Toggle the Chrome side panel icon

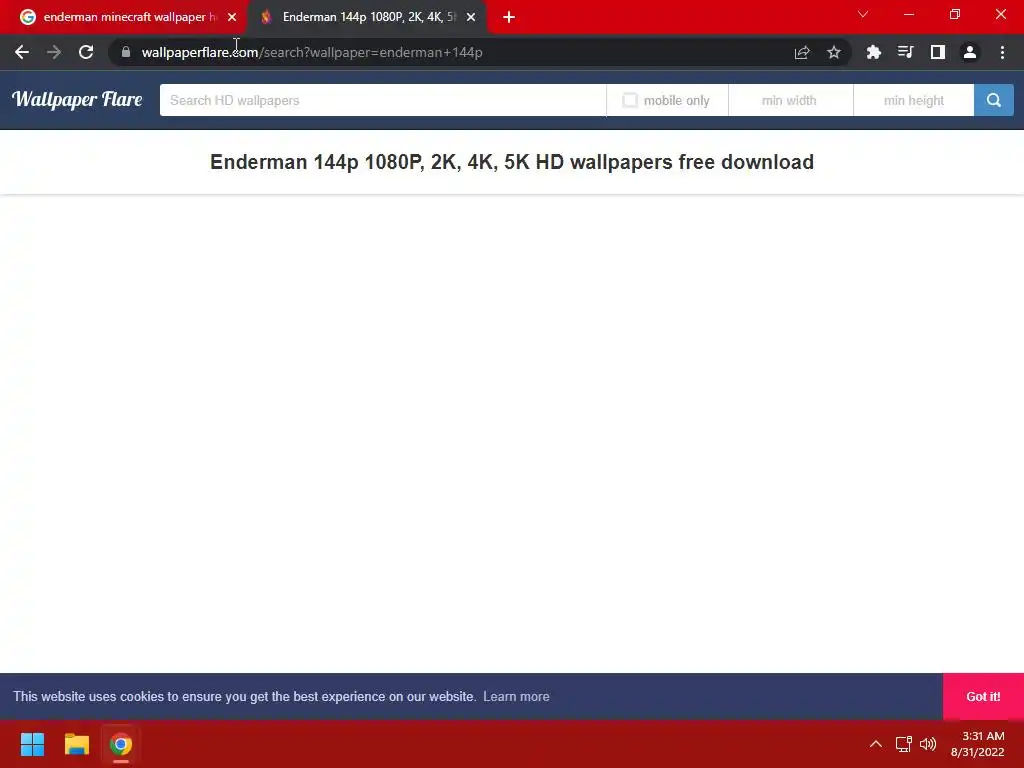[938, 52]
